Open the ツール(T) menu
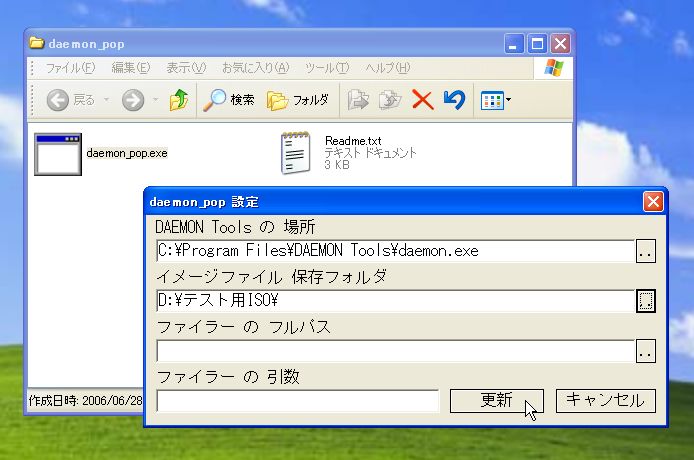 click(327, 68)
